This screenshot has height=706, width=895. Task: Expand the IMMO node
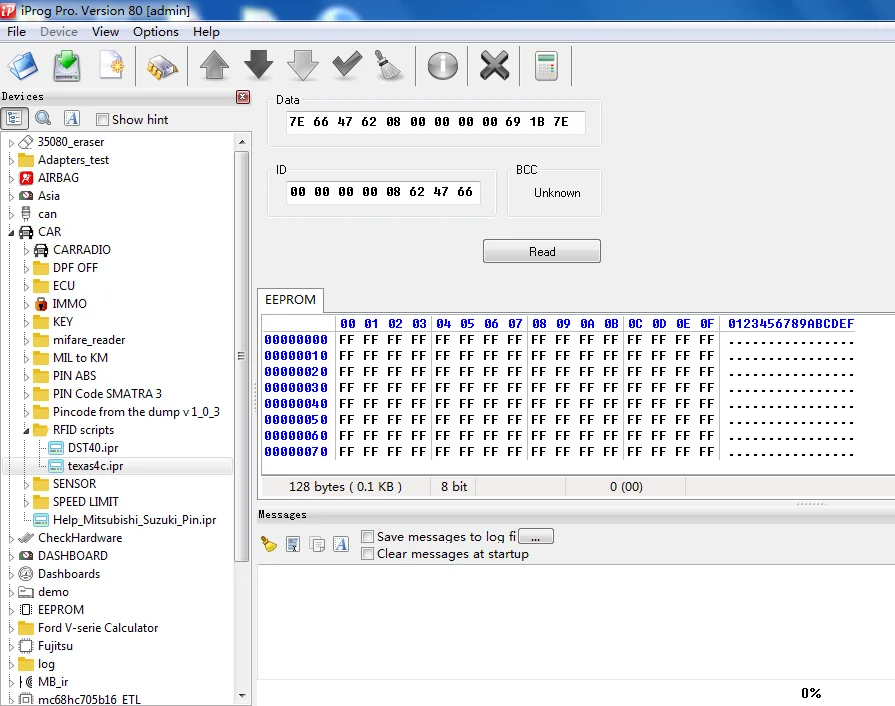pos(26,304)
